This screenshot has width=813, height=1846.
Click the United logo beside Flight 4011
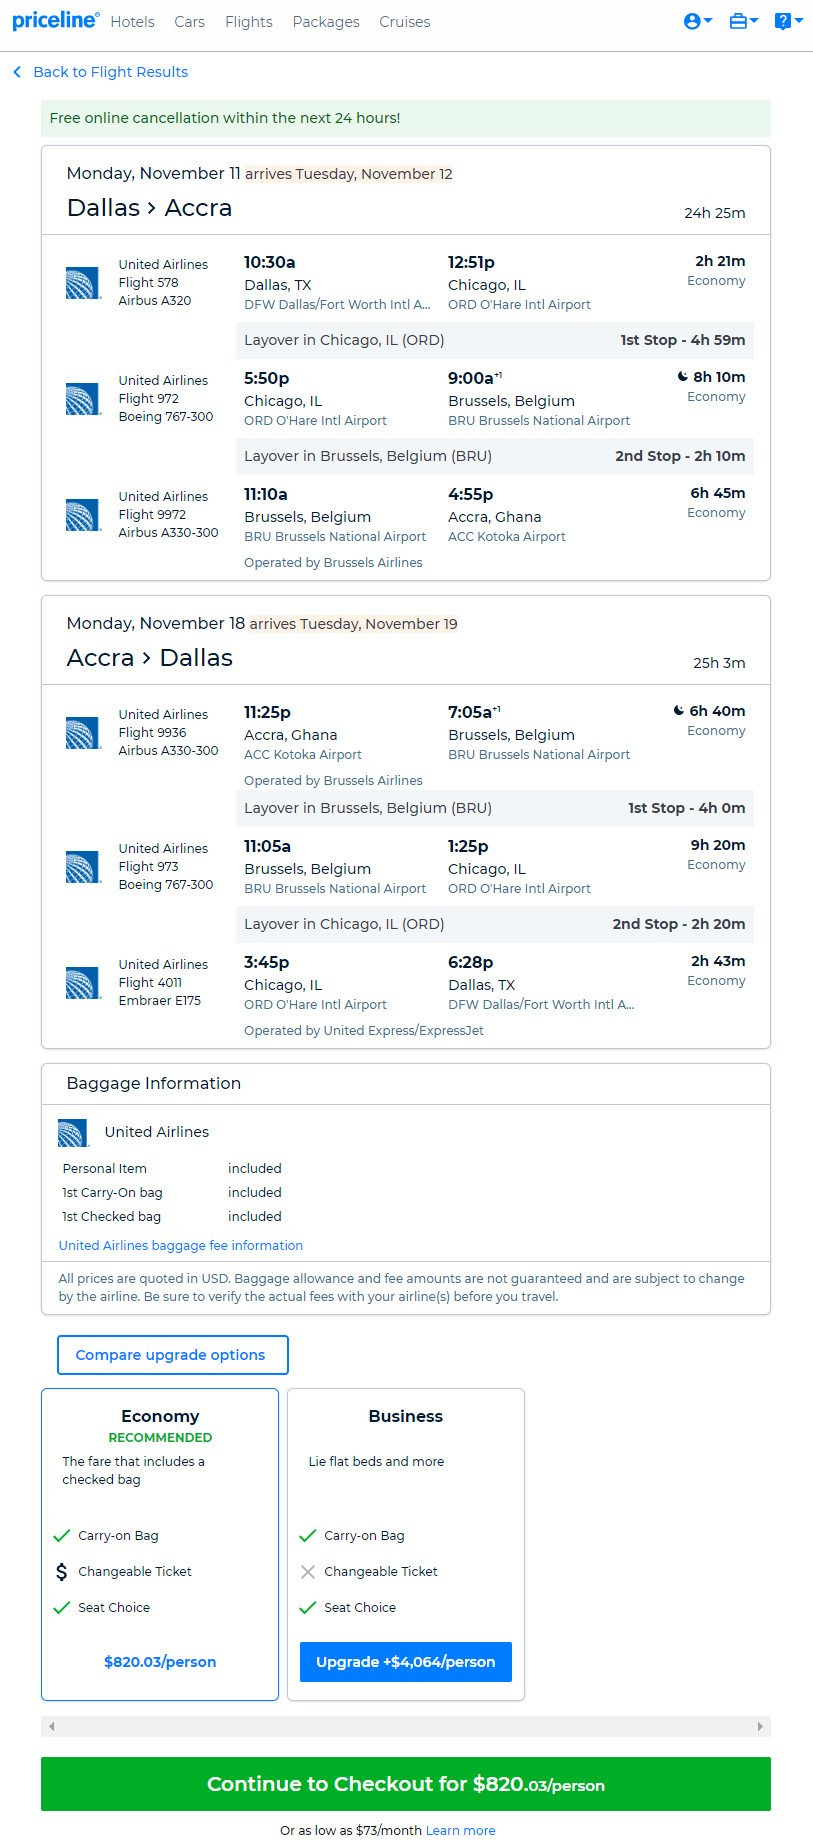point(83,983)
